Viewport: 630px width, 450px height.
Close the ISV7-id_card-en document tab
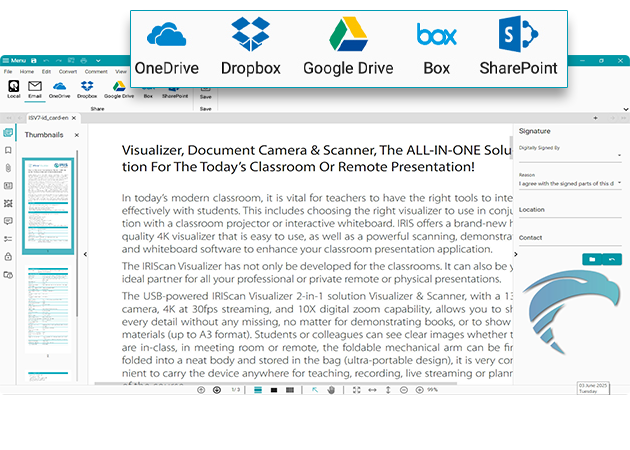(74, 118)
